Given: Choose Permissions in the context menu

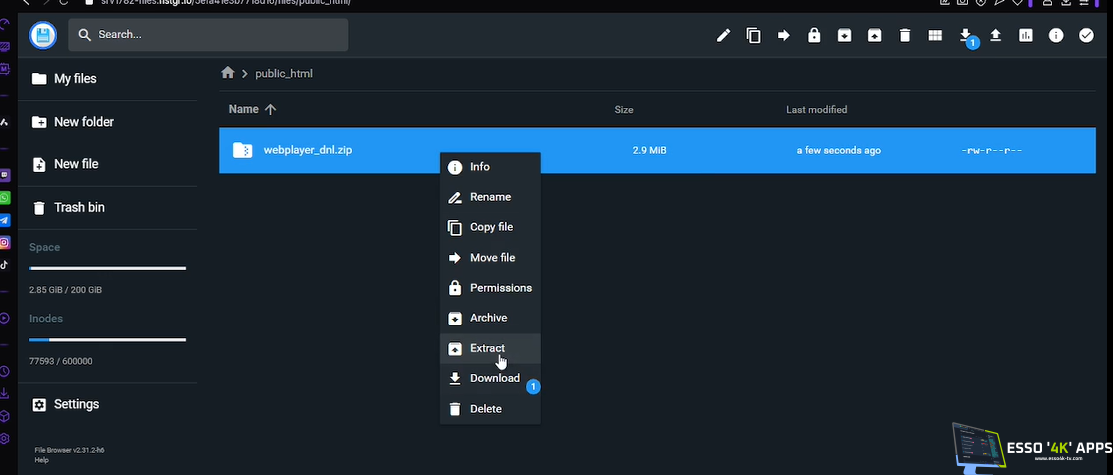Looking at the screenshot, I should pyautogui.click(x=500, y=288).
